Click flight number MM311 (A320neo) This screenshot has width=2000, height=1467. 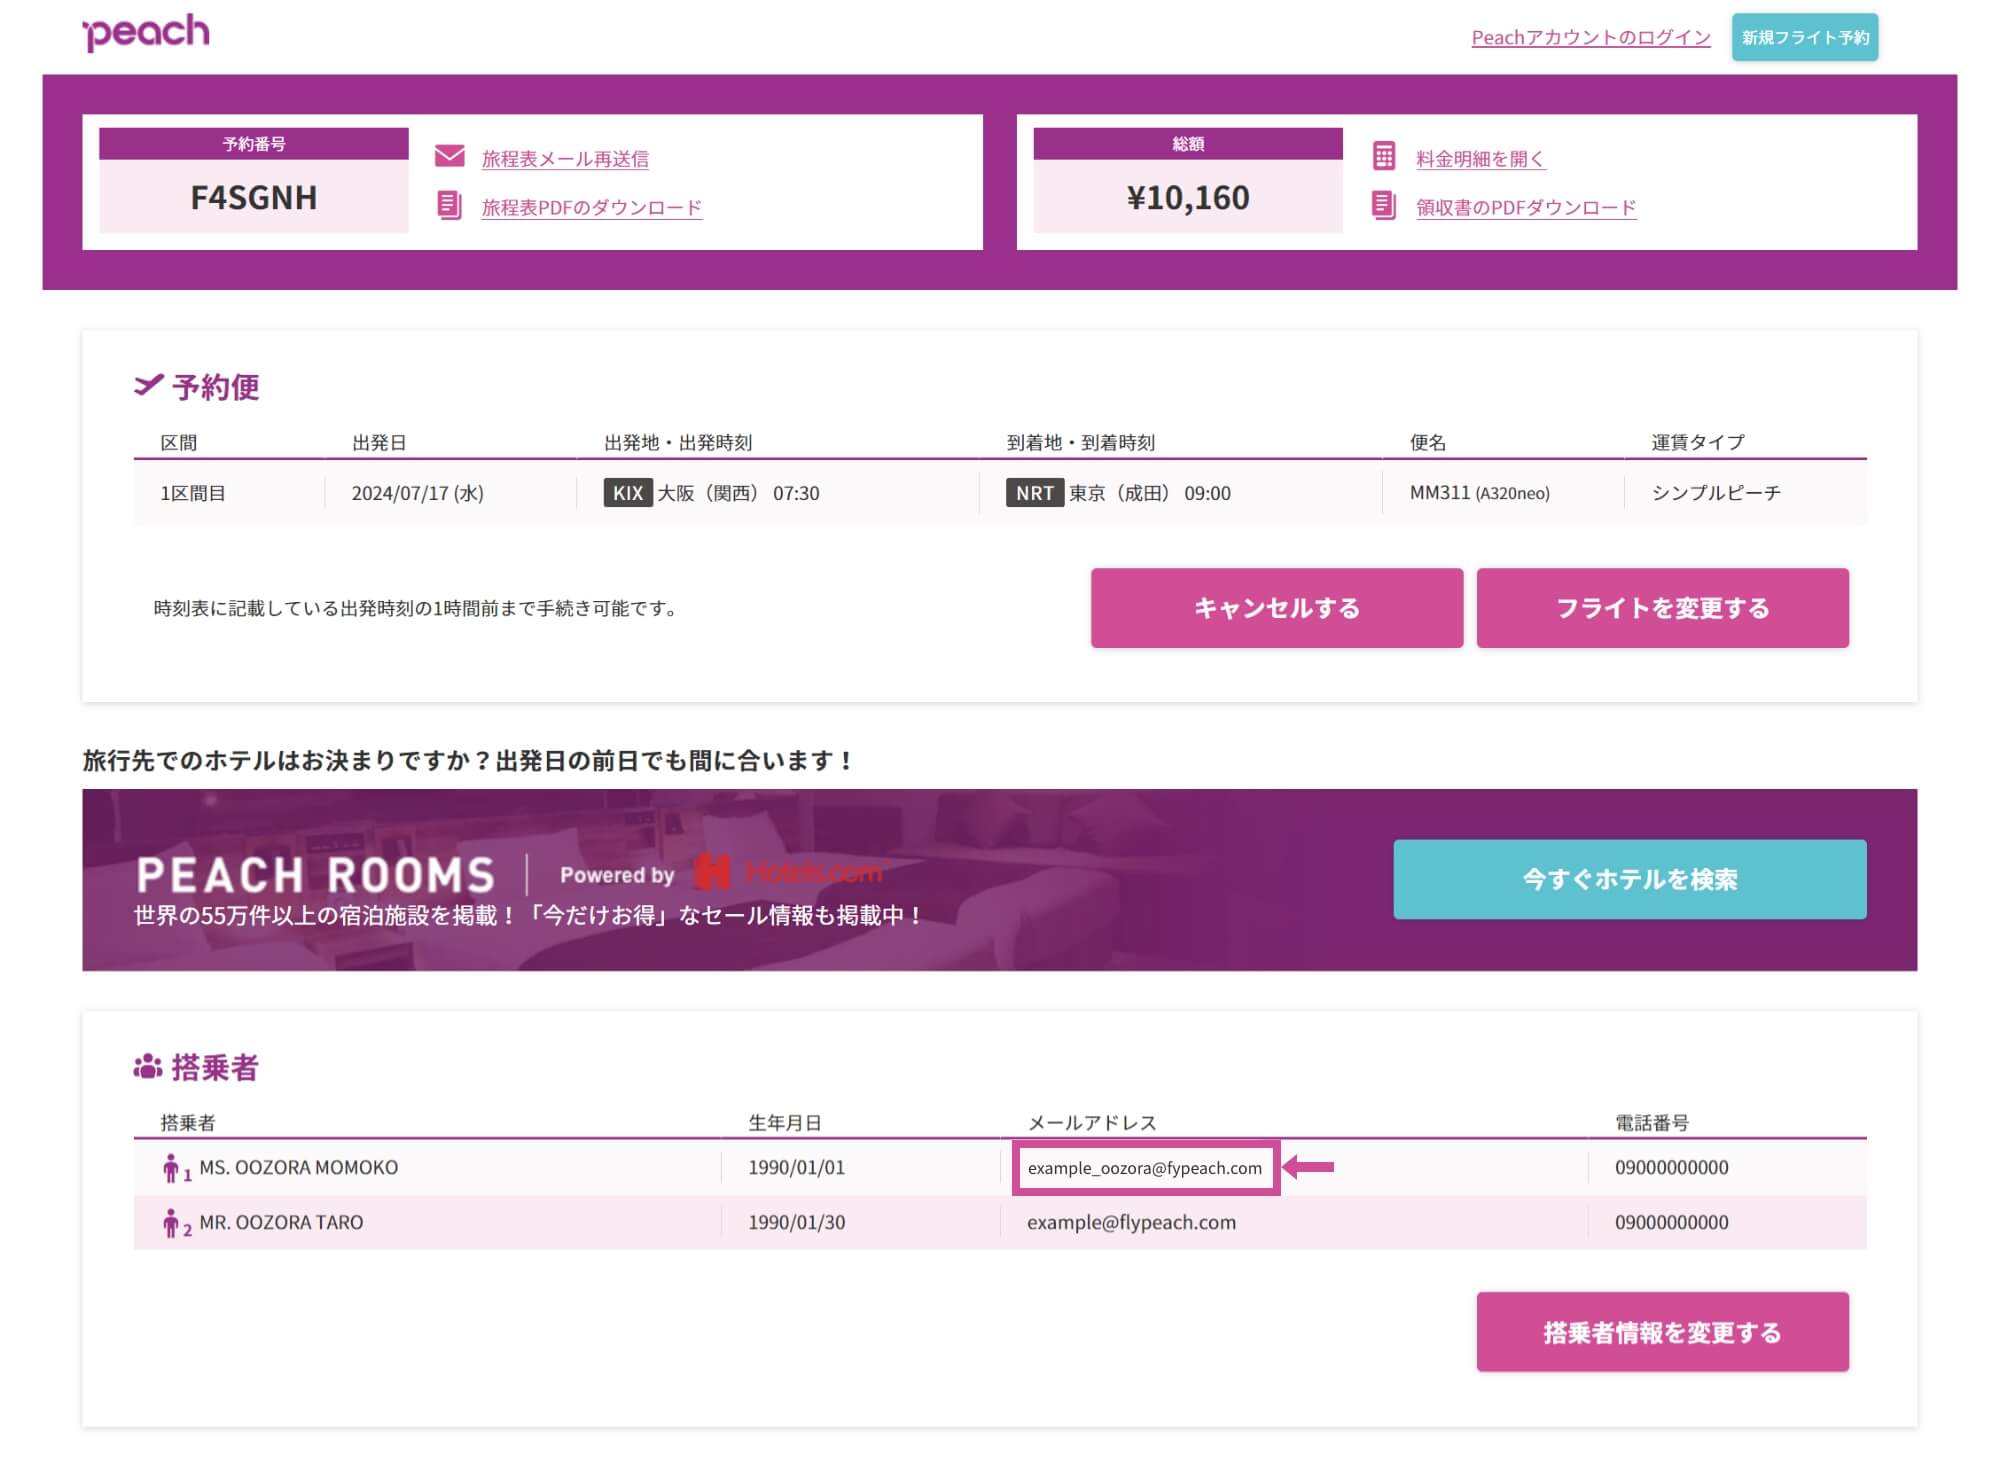[1480, 493]
